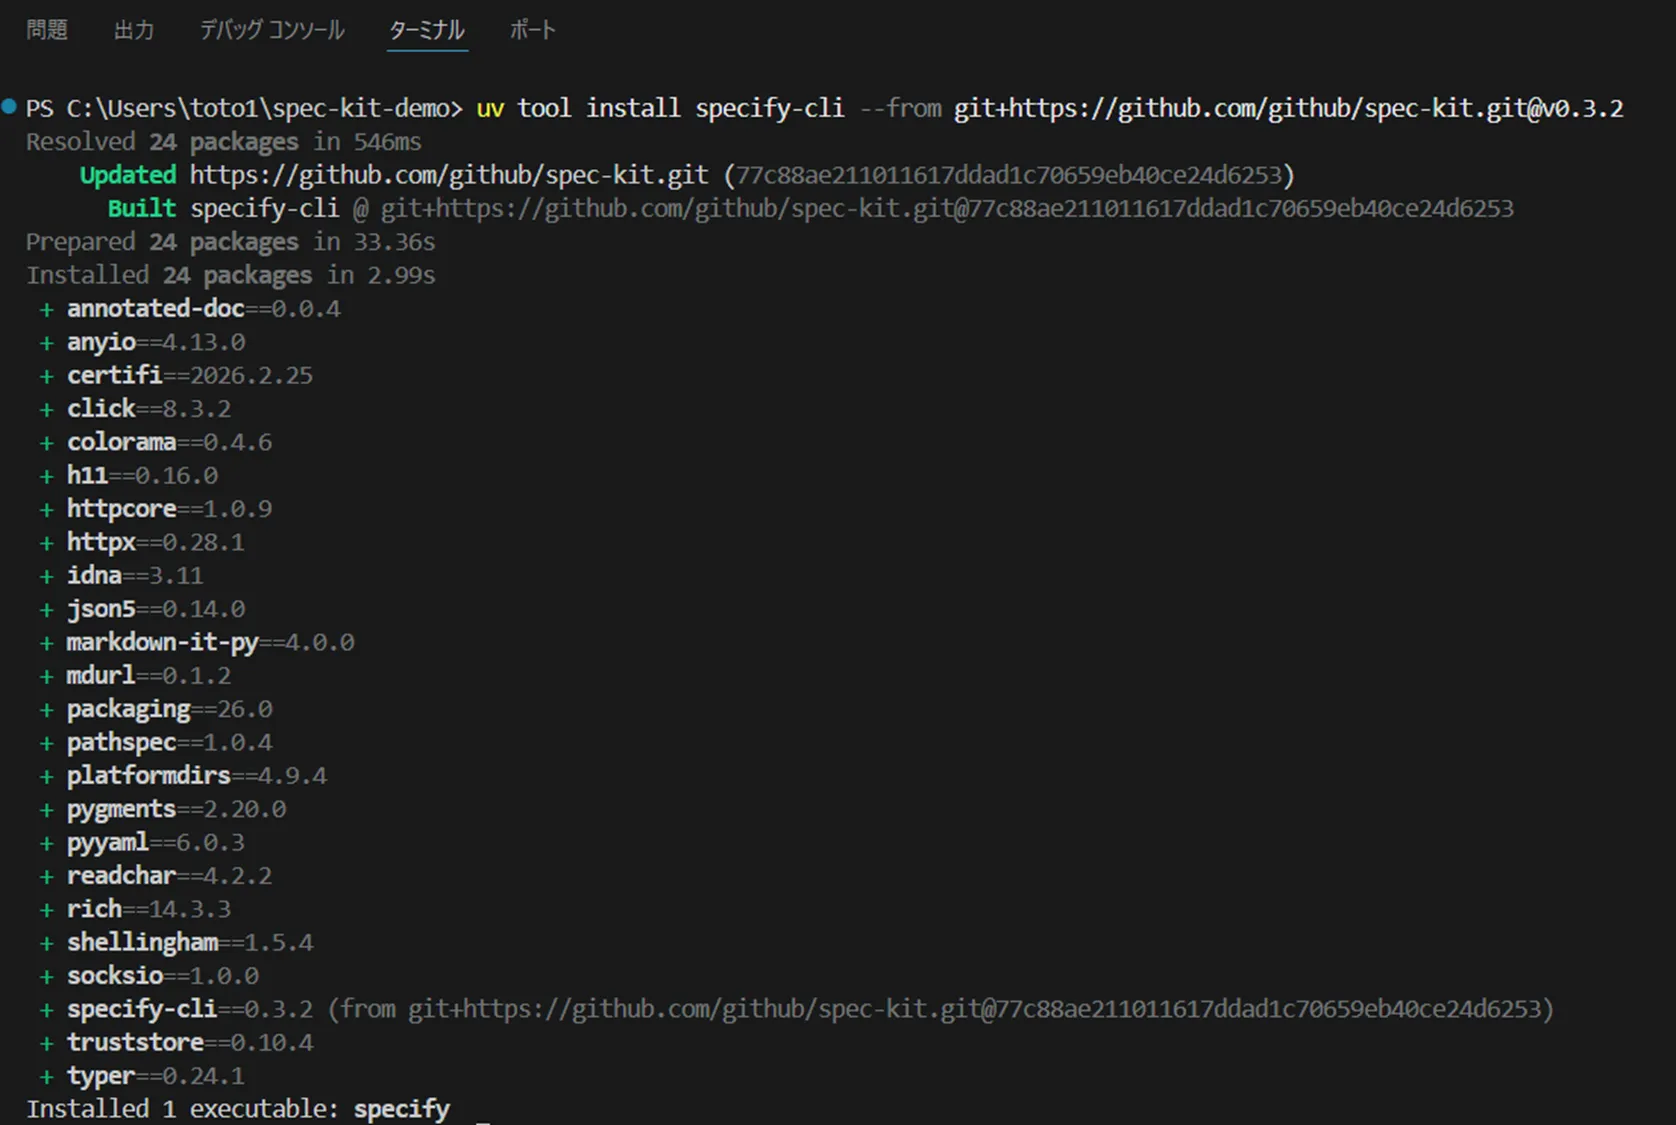The image size is (1676, 1125).
Task: Click the plus sign beside annotated-doc
Action: [46, 310]
